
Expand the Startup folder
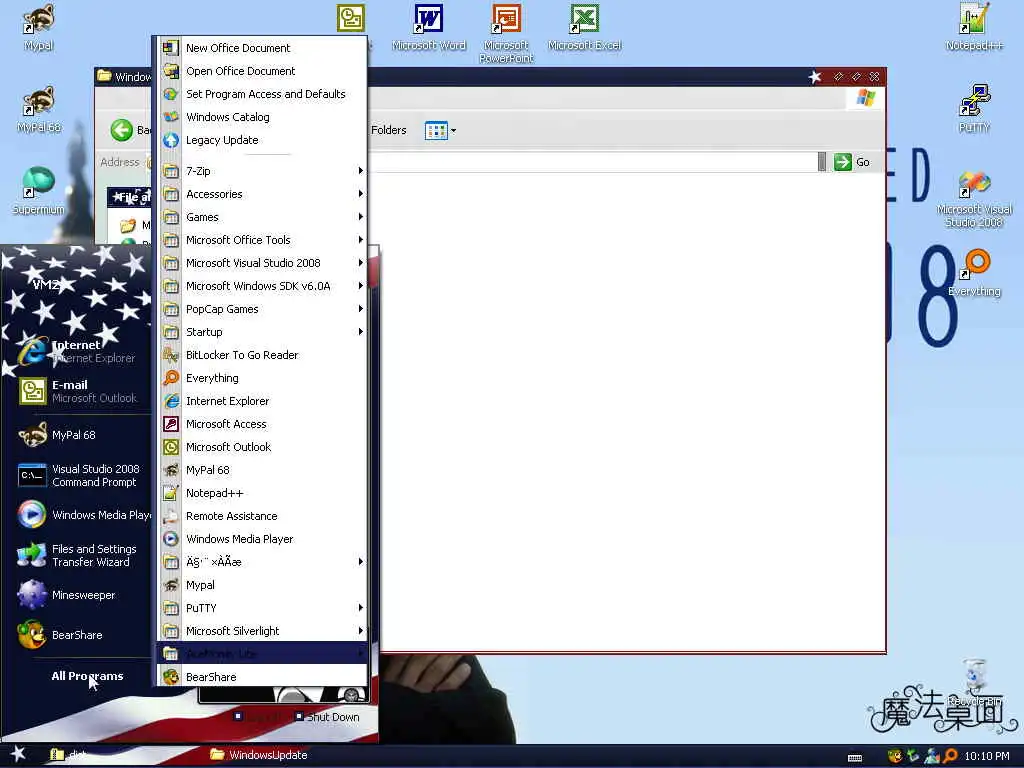click(262, 332)
